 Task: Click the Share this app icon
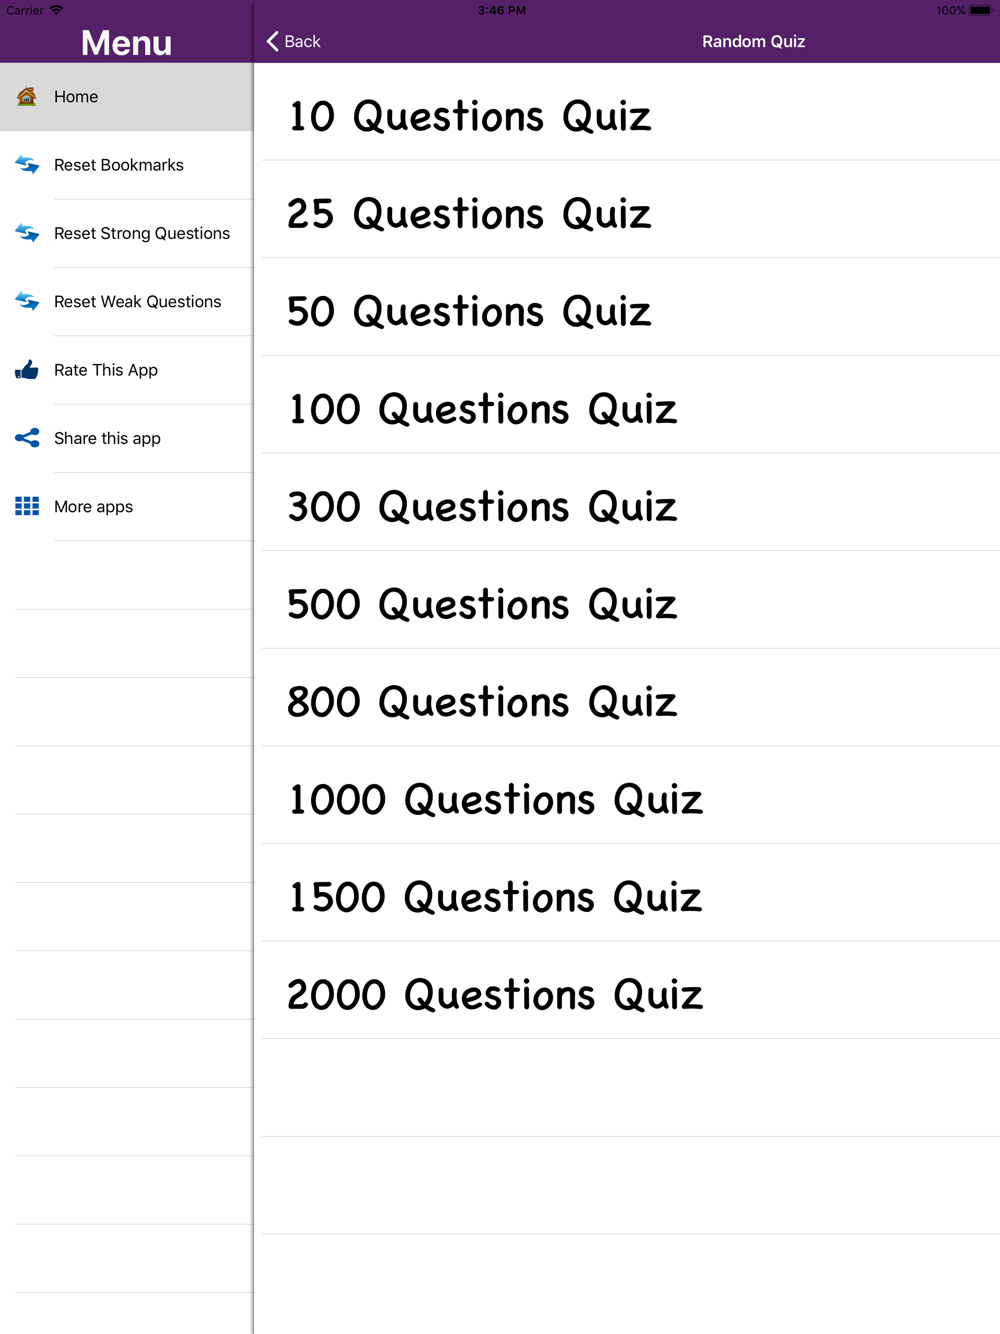(27, 438)
